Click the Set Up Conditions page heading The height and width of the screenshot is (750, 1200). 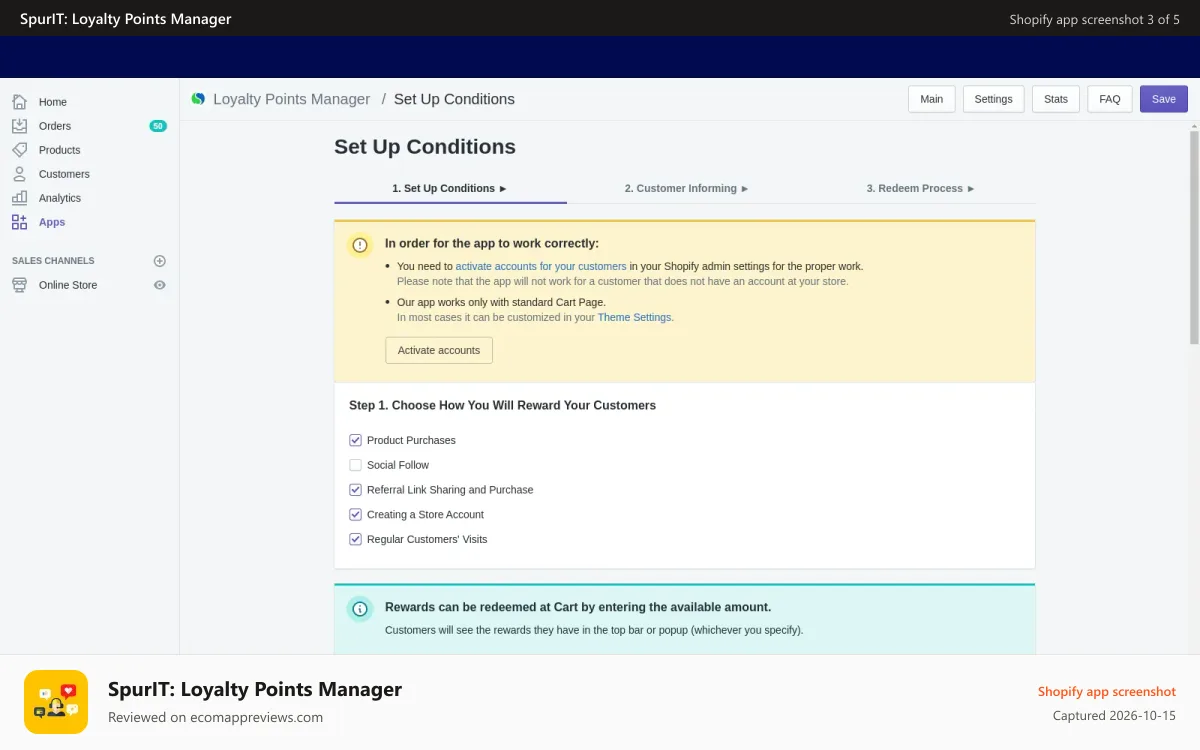click(425, 147)
